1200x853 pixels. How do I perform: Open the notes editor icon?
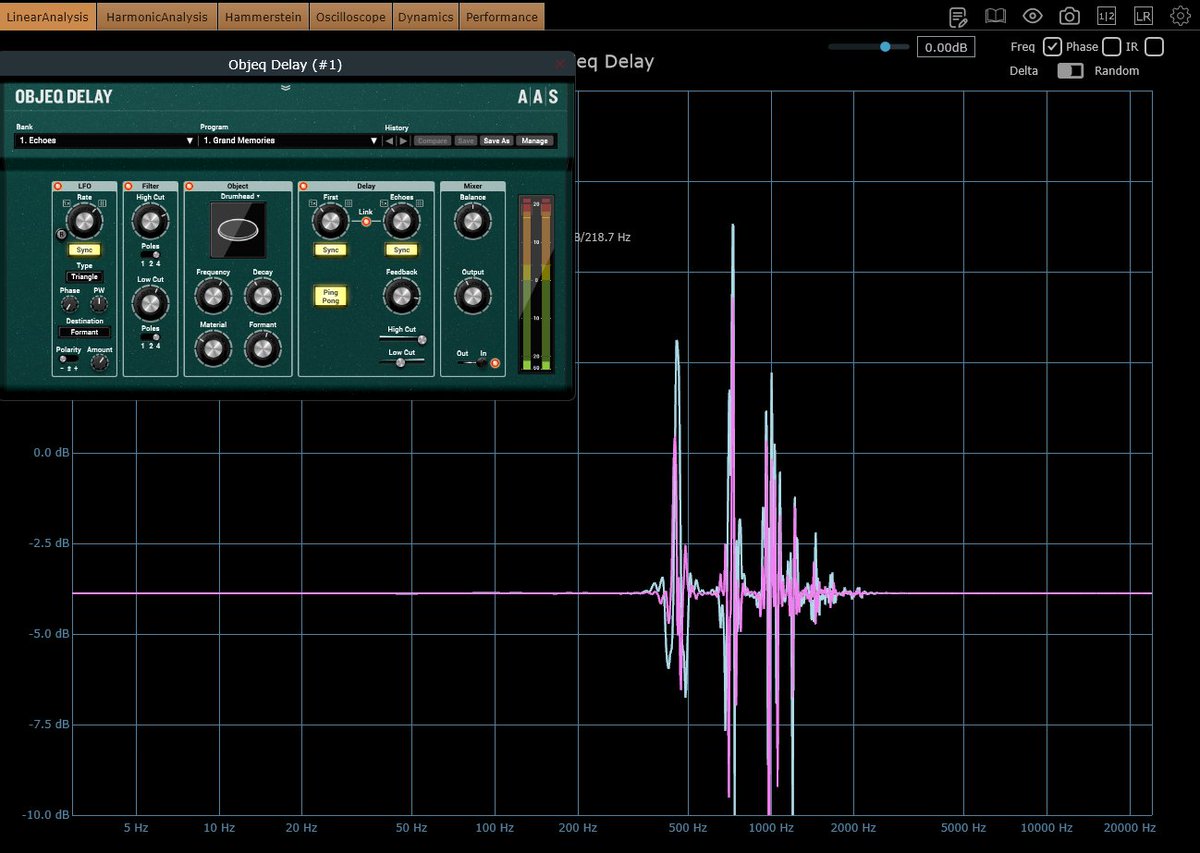(x=958, y=16)
